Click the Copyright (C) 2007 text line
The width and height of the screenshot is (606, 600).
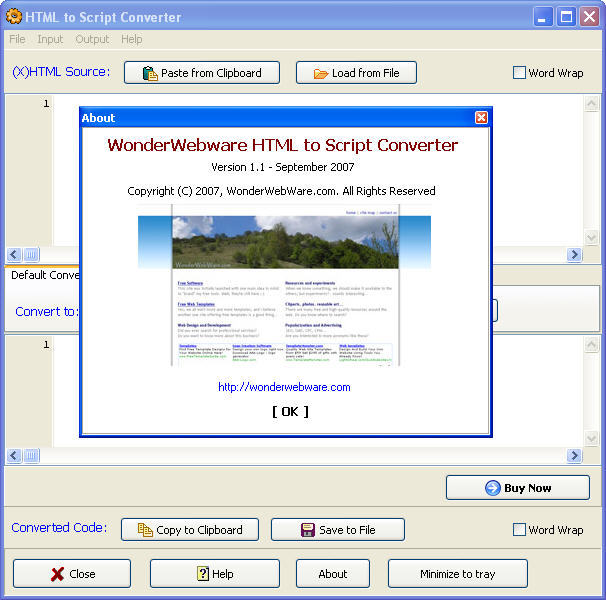point(281,191)
